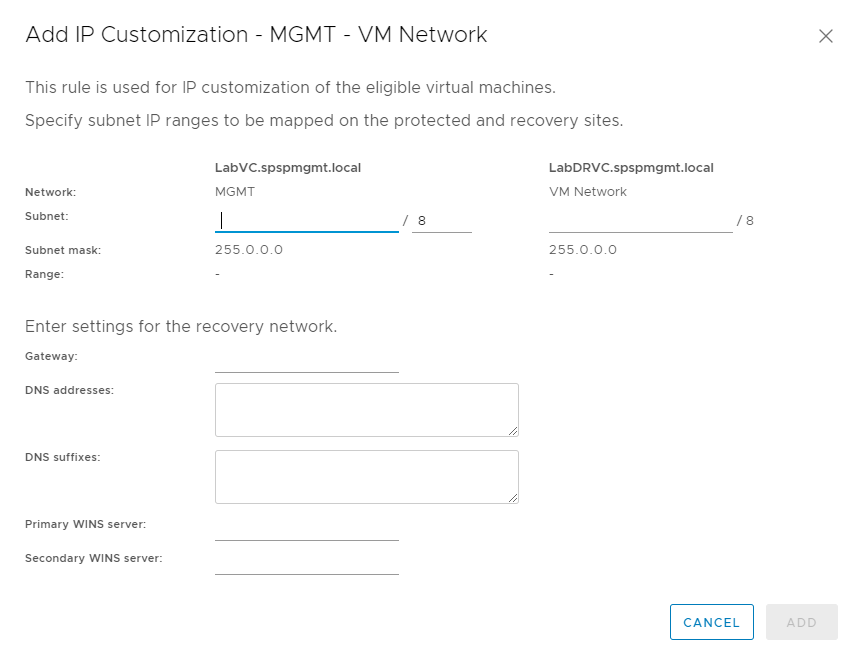Click the LabDRVC recovery site subnet field

tap(640, 220)
